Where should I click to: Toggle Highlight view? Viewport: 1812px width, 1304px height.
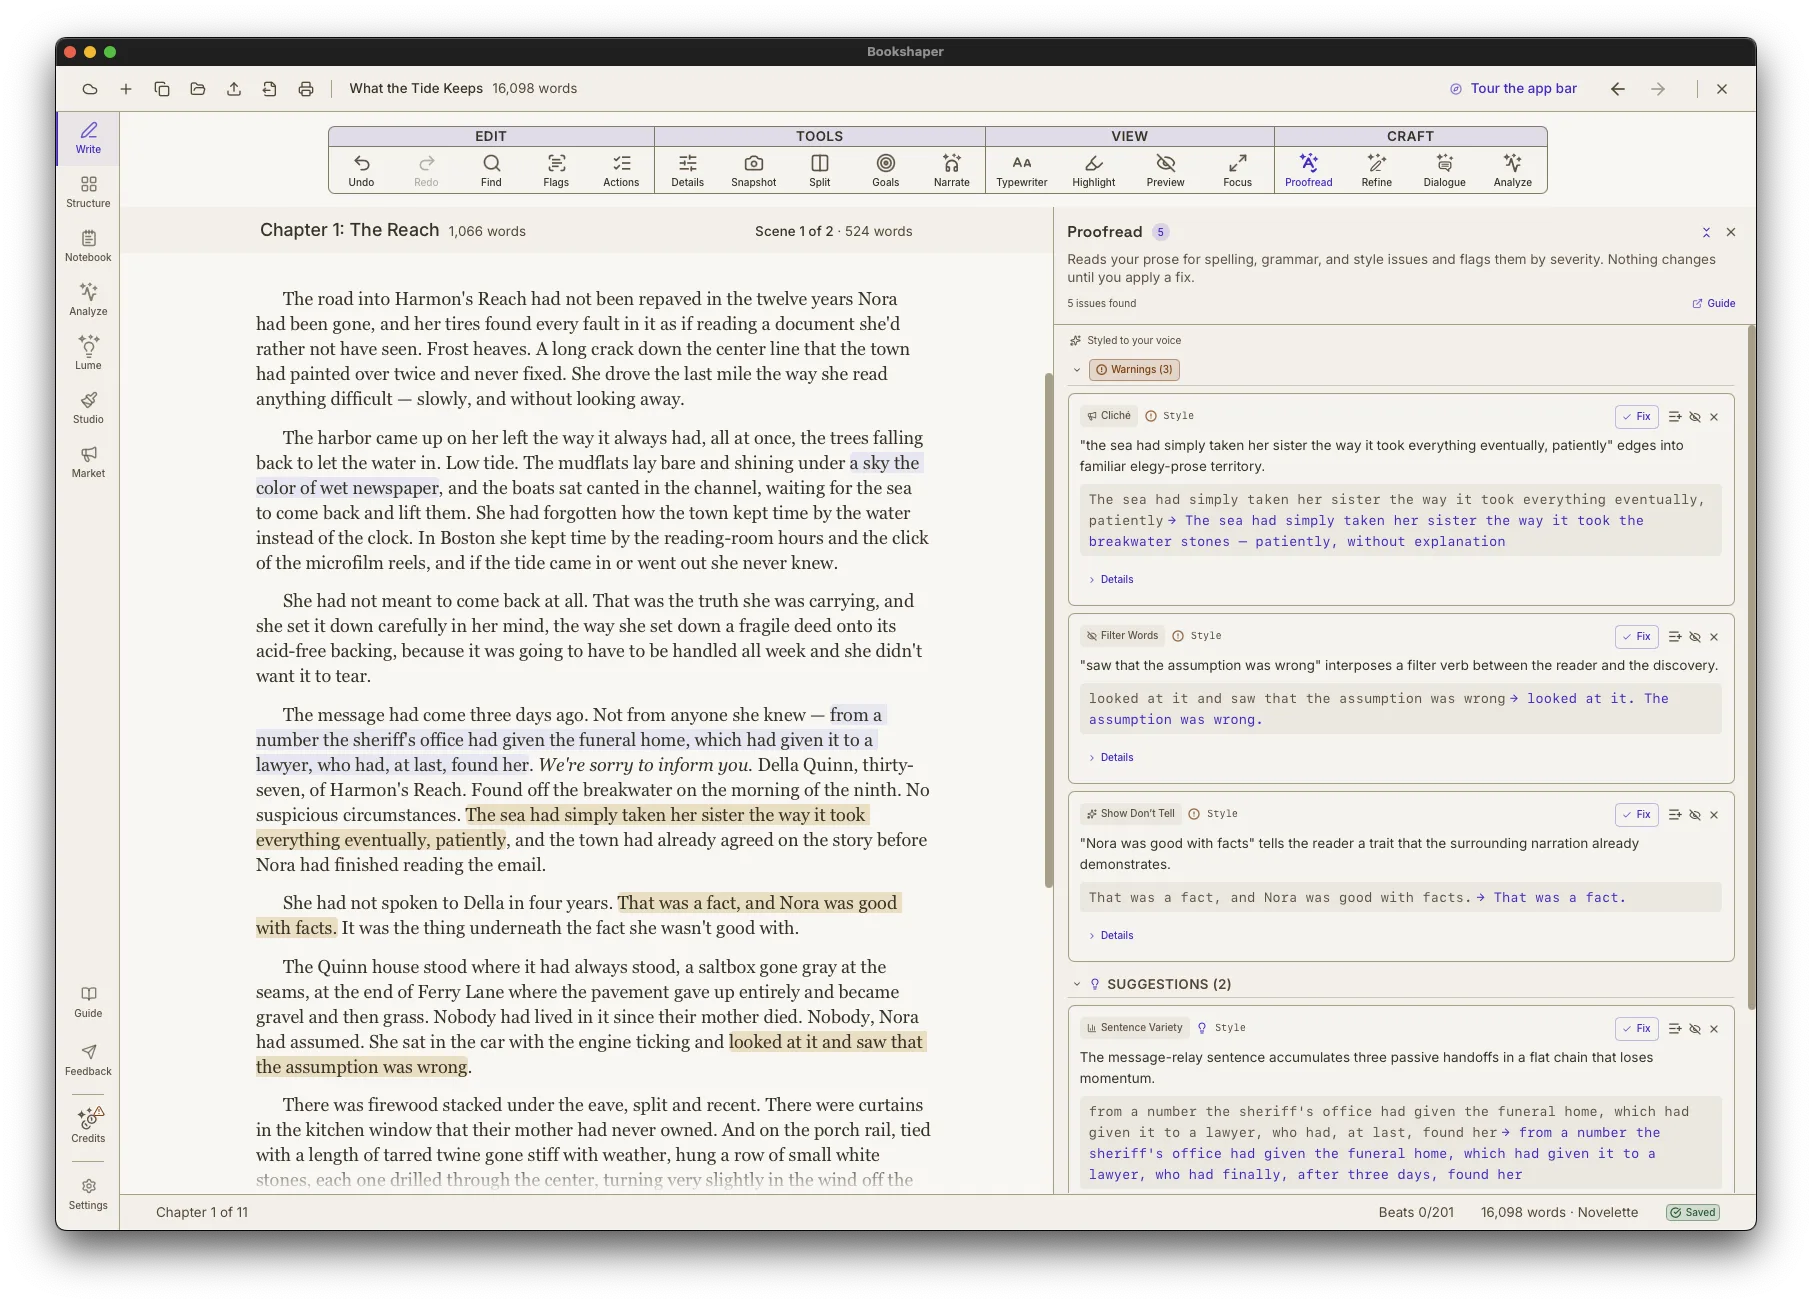tap(1093, 170)
